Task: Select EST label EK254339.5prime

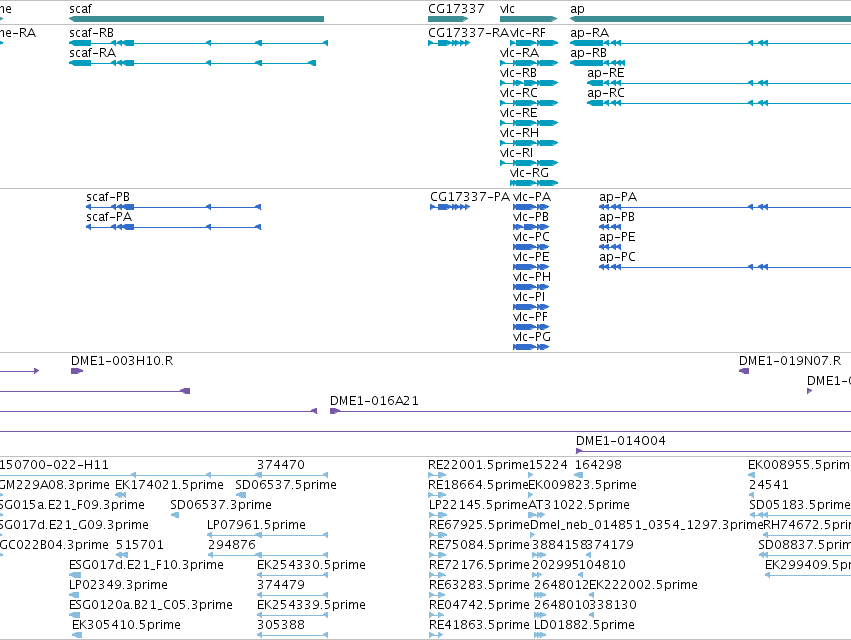Action: click(x=312, y=605)
